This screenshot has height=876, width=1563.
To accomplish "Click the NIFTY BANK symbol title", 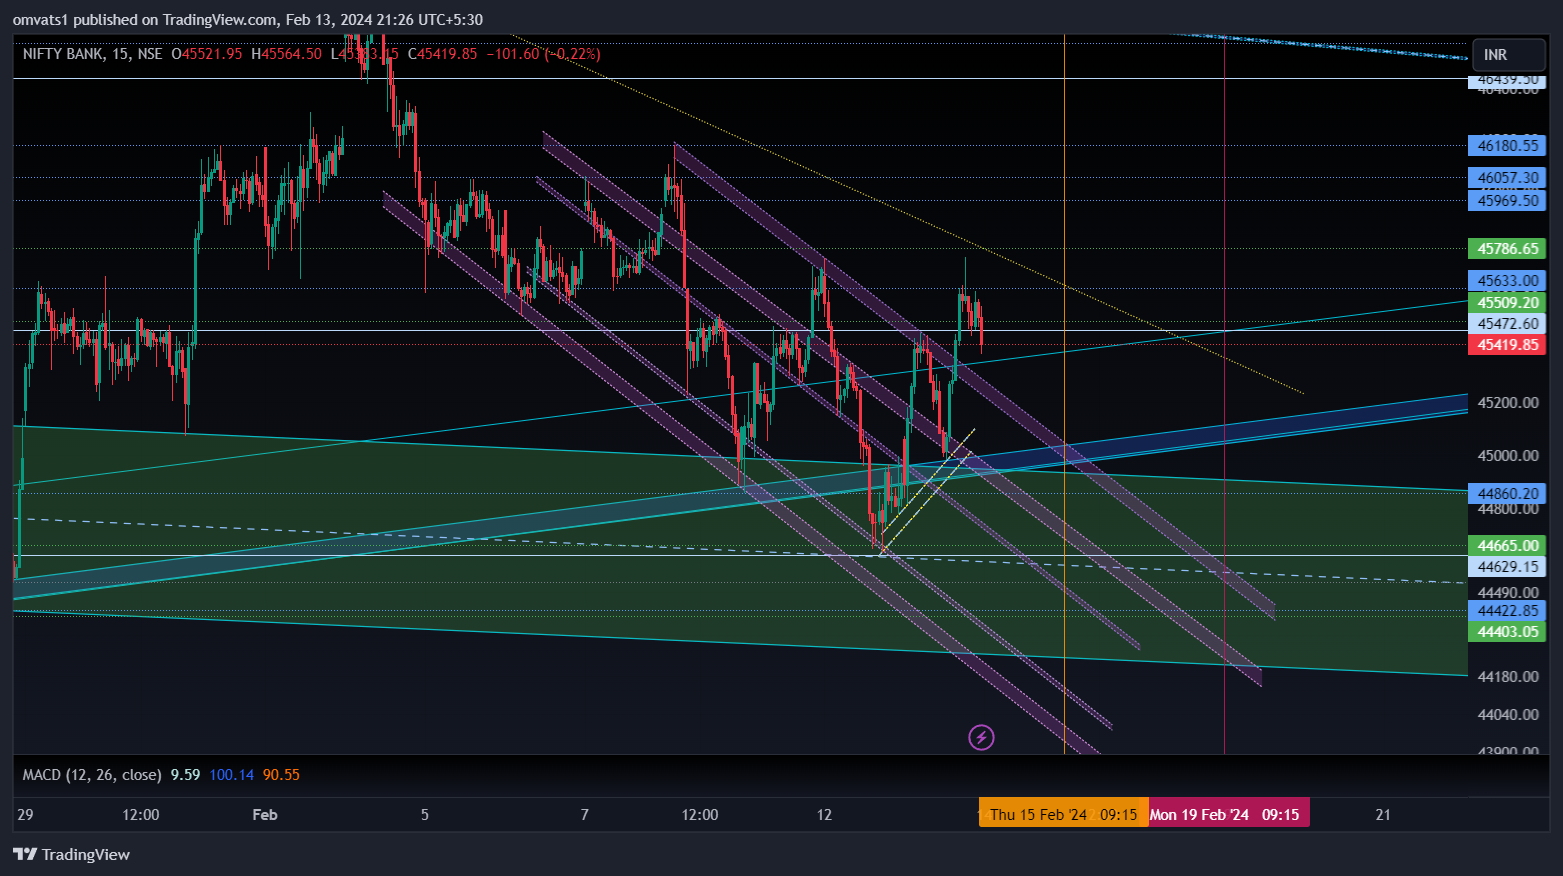I will [x=62, y=54].
